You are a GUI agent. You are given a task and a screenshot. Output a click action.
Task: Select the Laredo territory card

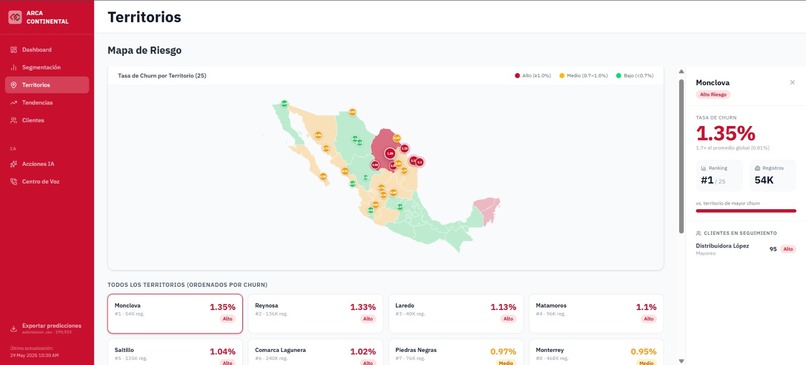456,314
